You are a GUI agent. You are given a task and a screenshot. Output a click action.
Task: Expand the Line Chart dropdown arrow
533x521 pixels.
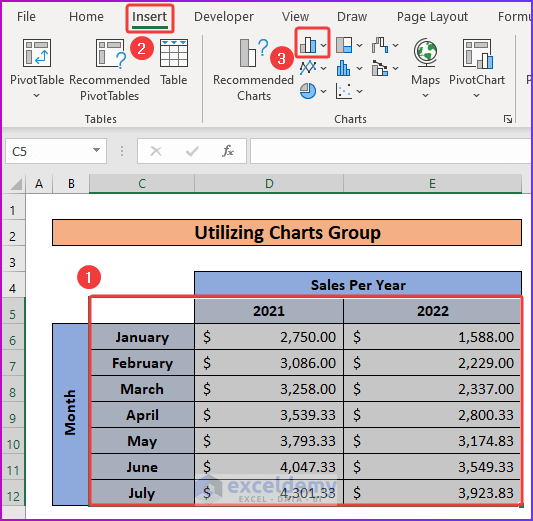point(324,68)
